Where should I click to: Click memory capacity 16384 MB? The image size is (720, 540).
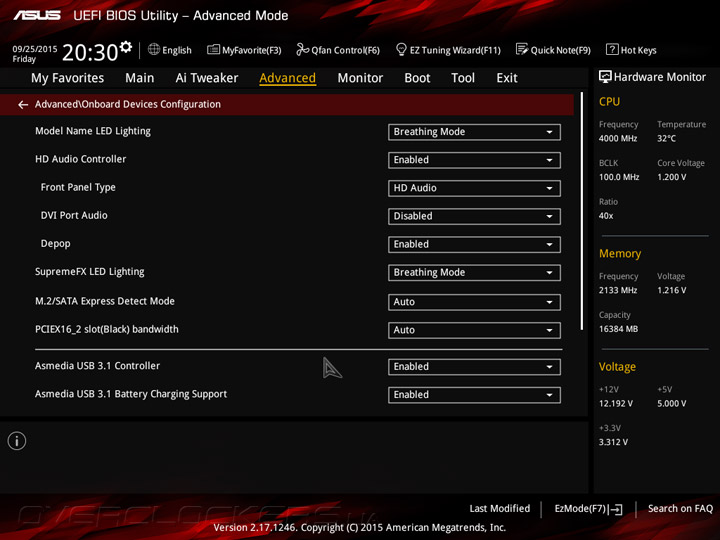tap(619, 329)
